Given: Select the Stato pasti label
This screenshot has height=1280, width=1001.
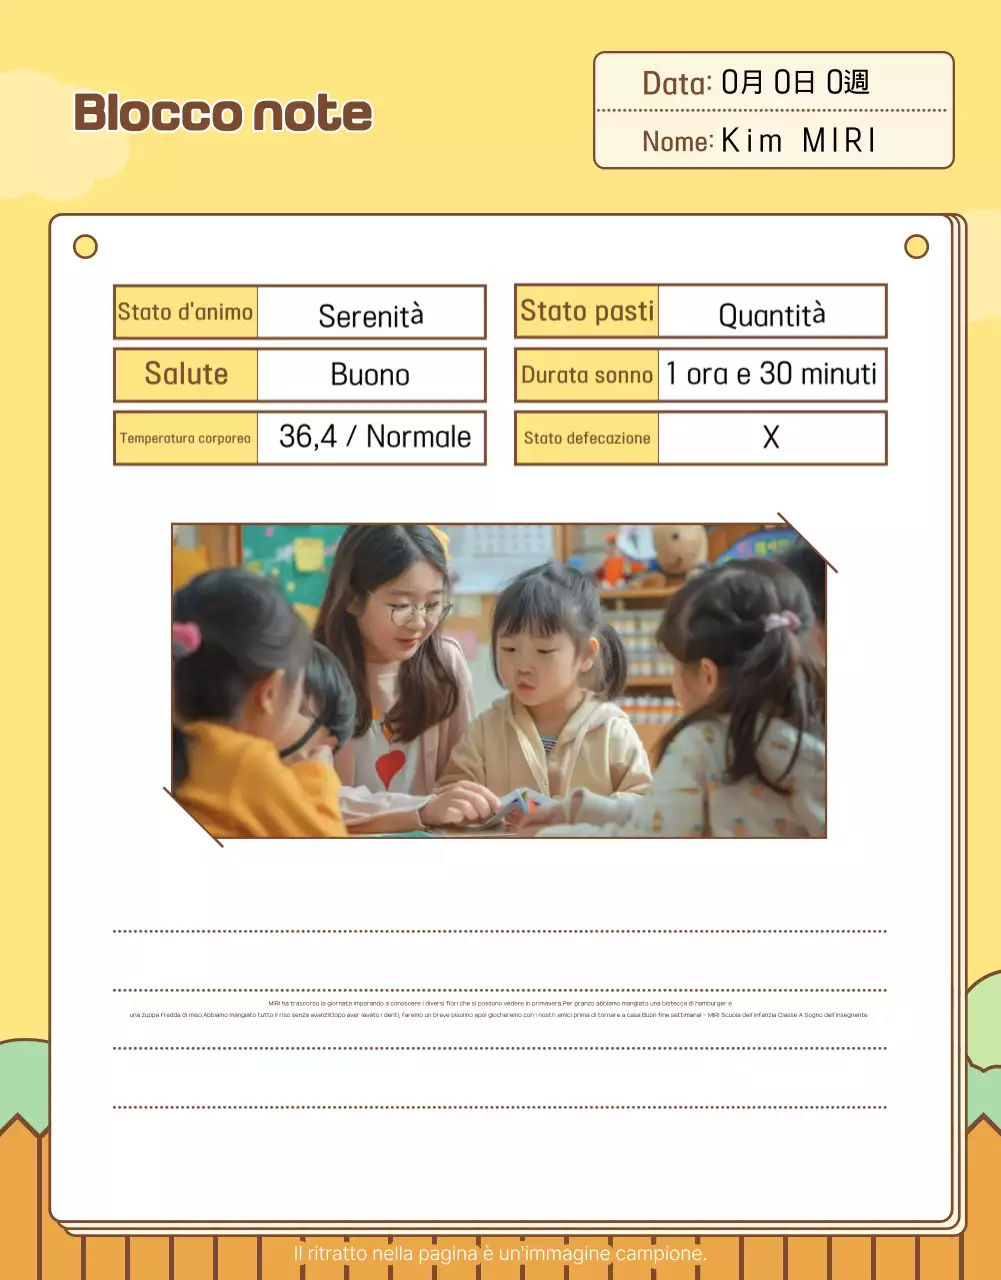Looking at the screenshot, I should point(587,311).
